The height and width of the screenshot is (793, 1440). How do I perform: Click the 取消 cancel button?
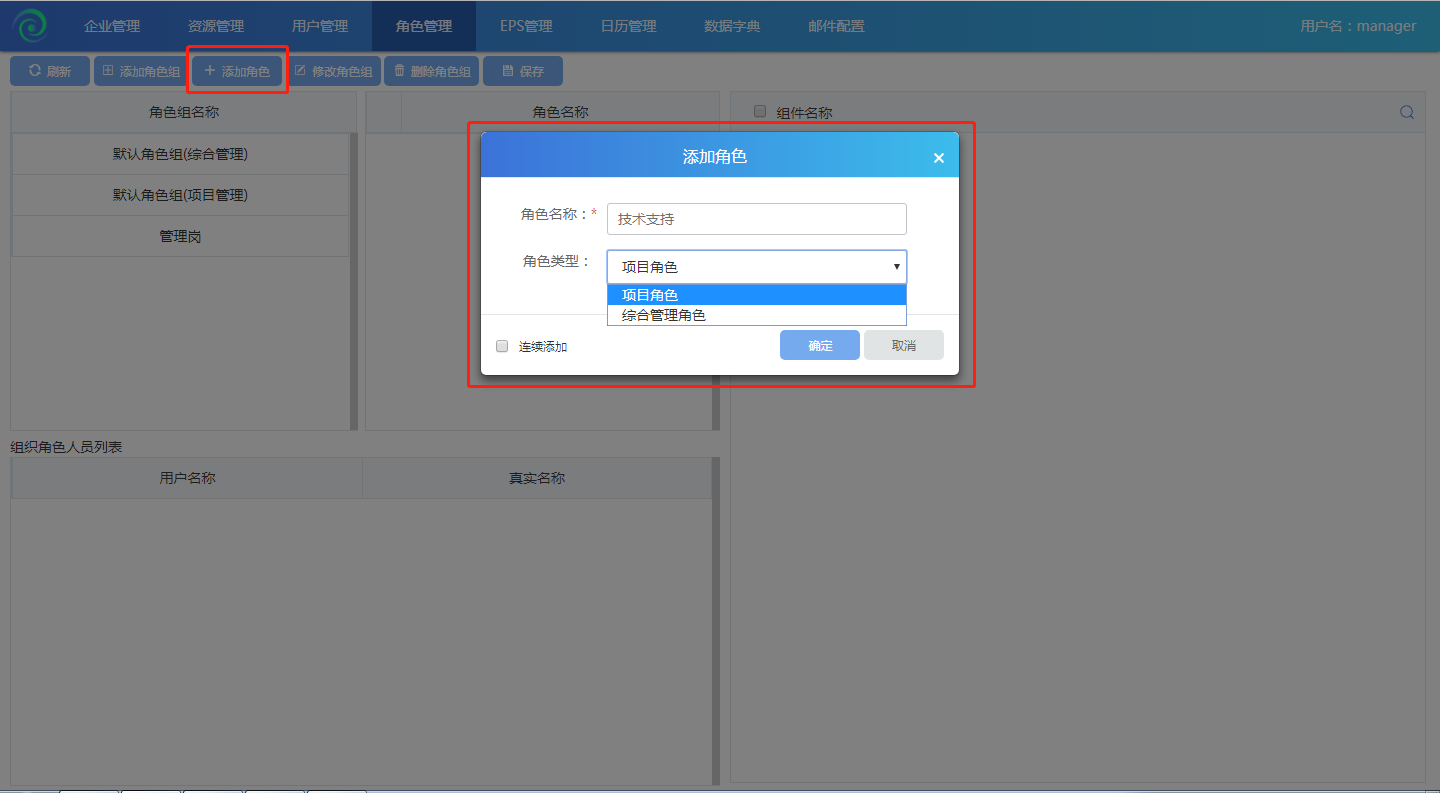(x=903, y=345)
